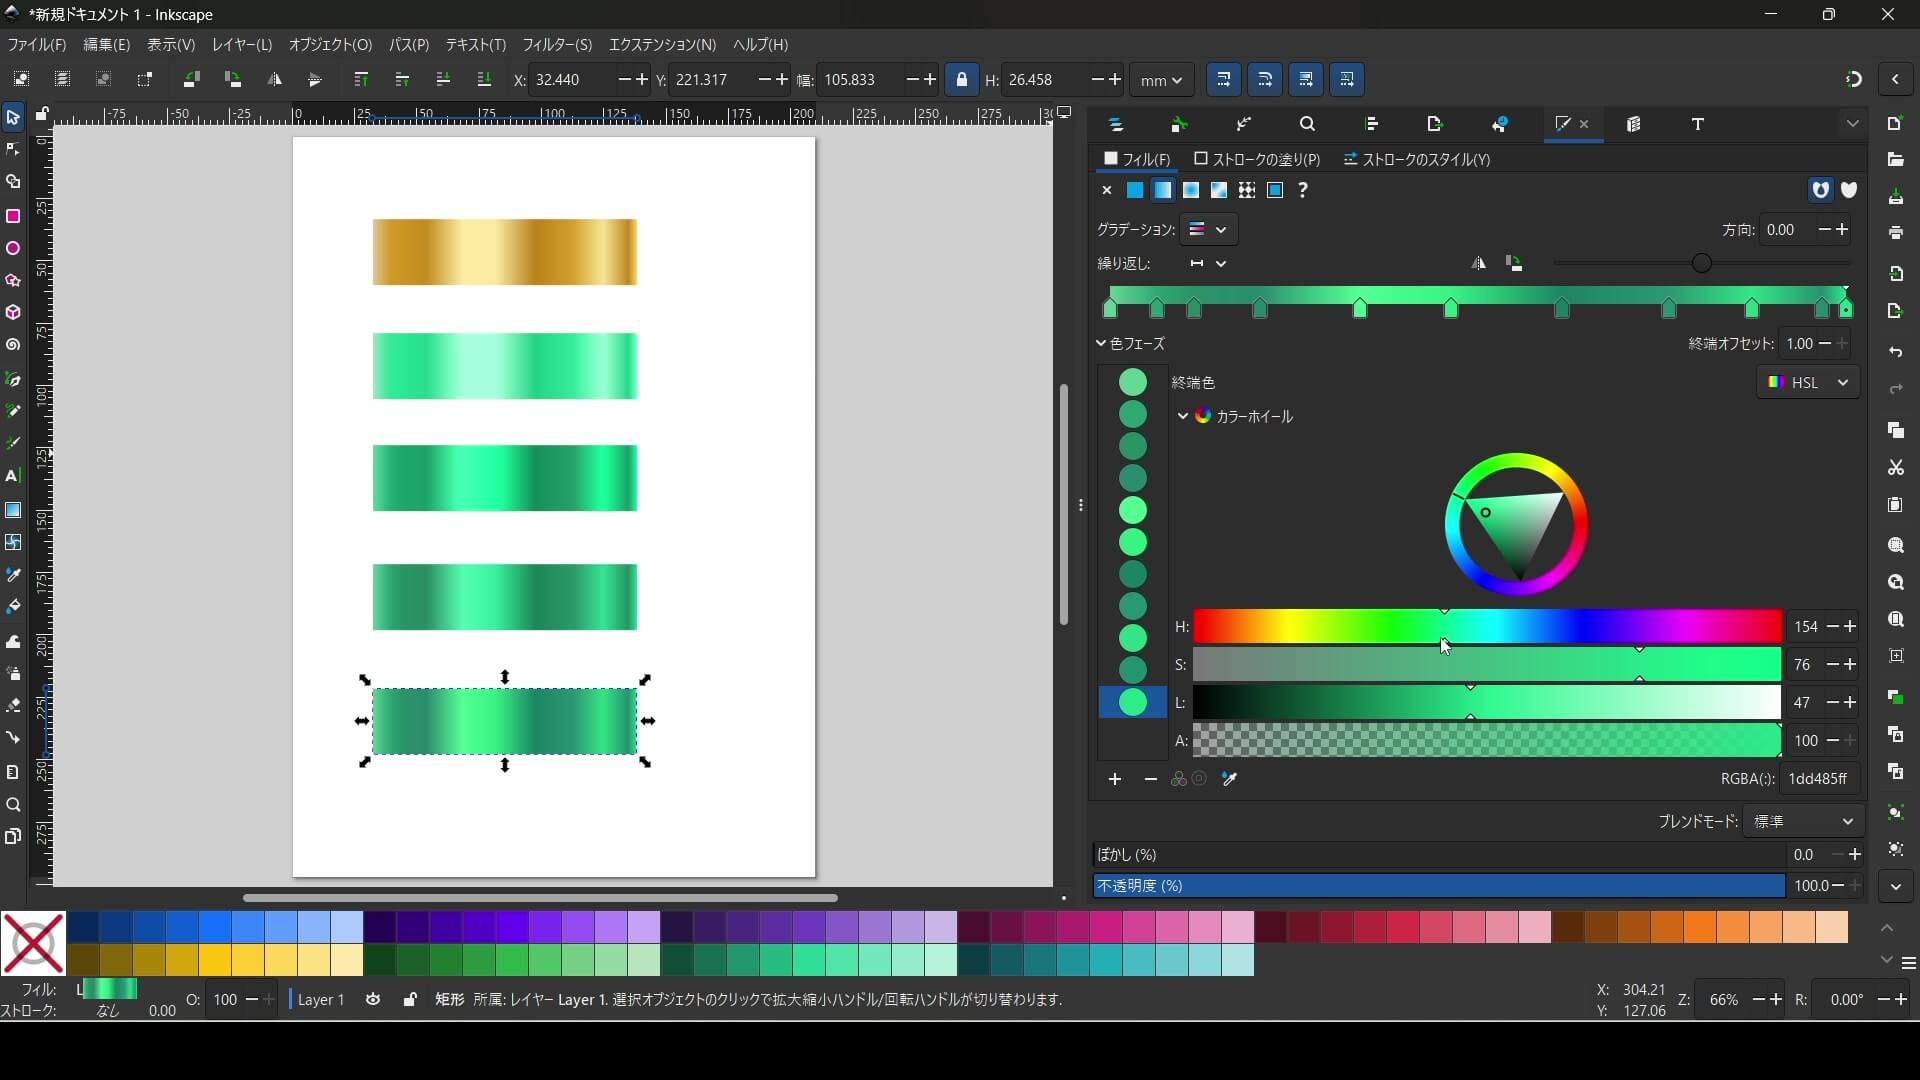Image resolution: width=1920 pixels, height=1080 pixels.
Task: Open the blend mode 標準 dropdown
Action: click(x=1803, y=821)
